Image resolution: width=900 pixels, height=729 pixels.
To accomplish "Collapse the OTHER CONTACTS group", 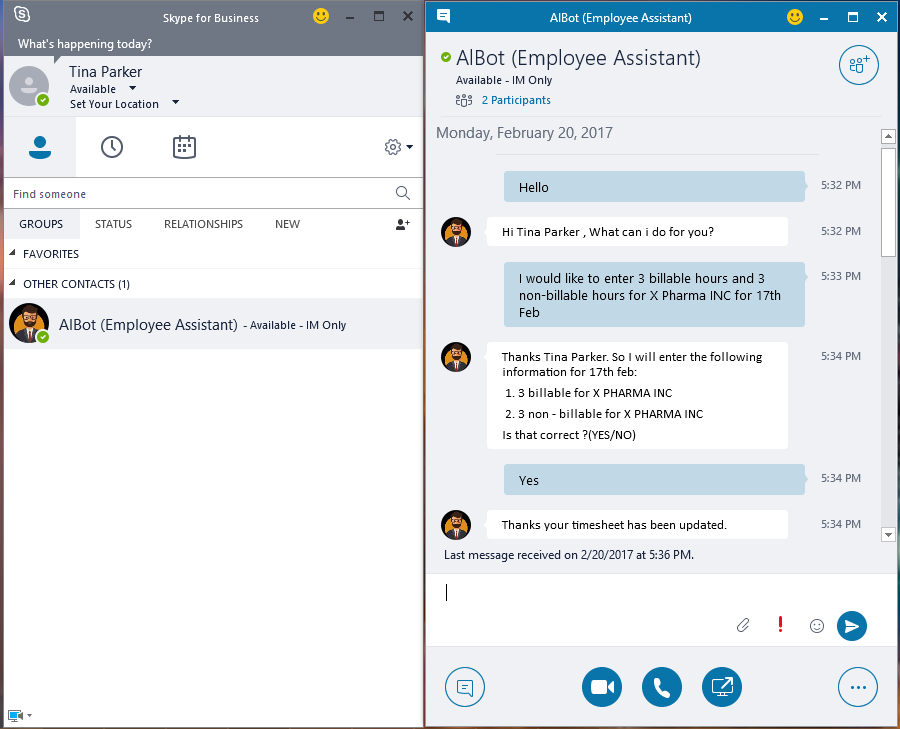I will click(x=13, y=282).
